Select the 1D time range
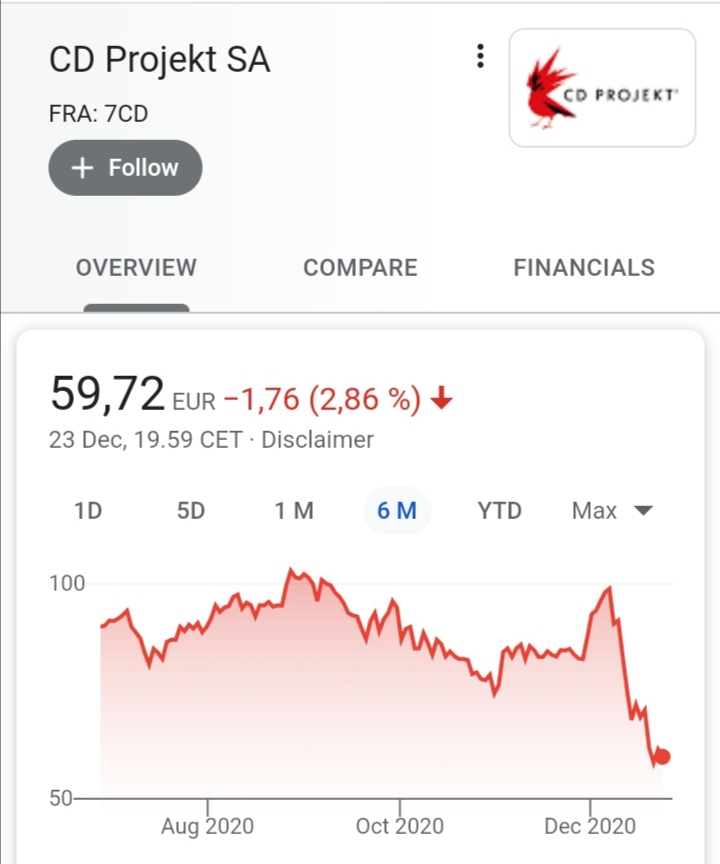 click(88, 511)
